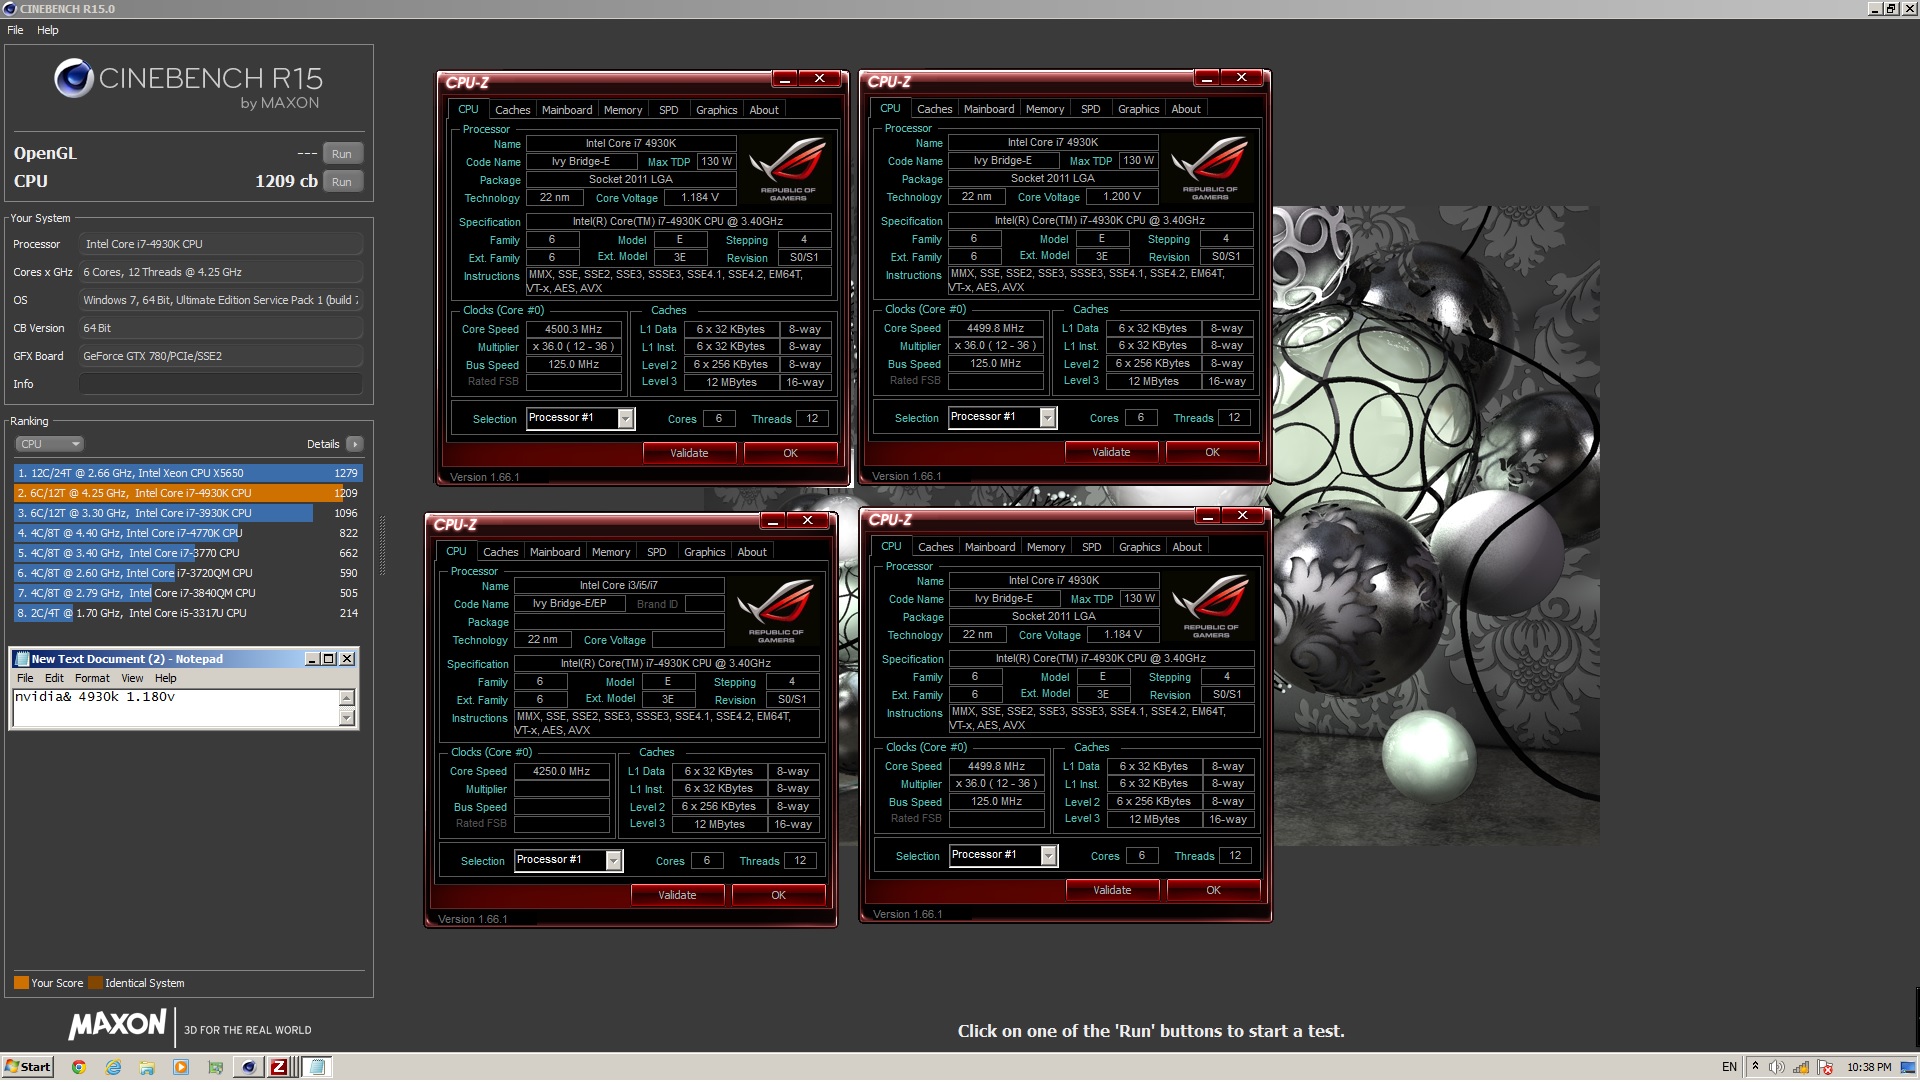Open Notepad Format menu
This screenshot has width=1920, height=1082.
click(x=92, y=678)
